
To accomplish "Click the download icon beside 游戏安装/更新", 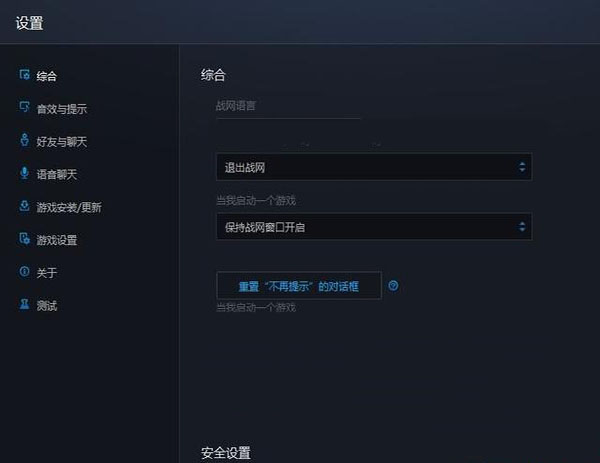I will click(24, 206).
